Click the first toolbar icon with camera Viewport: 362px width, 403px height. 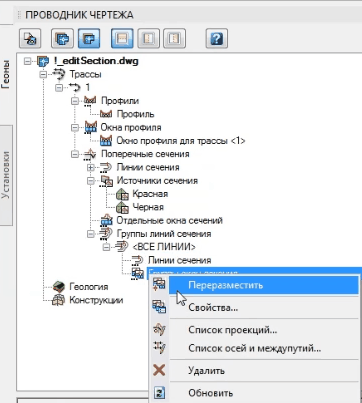(30, 39)
